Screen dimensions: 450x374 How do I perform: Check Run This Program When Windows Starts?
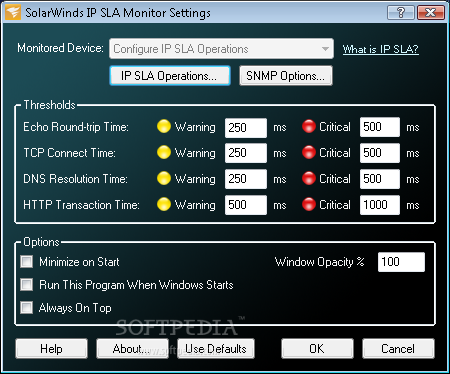click(26, 285)
